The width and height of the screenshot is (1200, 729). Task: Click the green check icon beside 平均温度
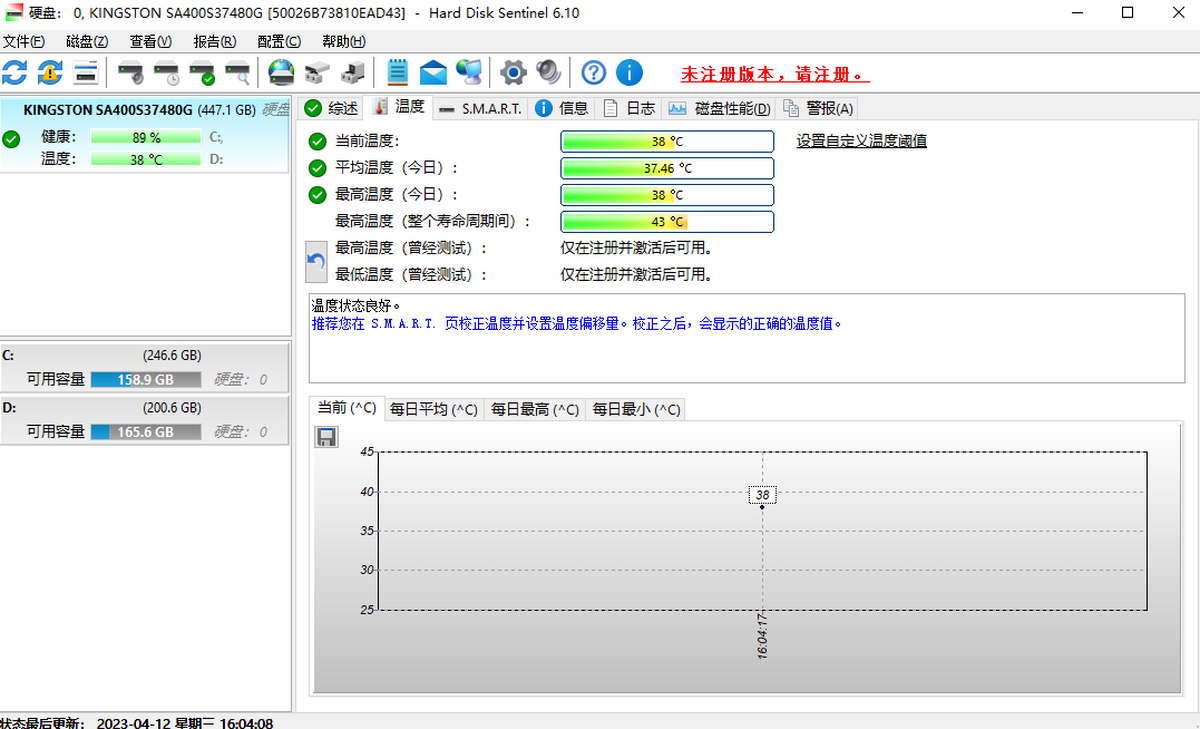pyautogui.click(x=318, y=168)
